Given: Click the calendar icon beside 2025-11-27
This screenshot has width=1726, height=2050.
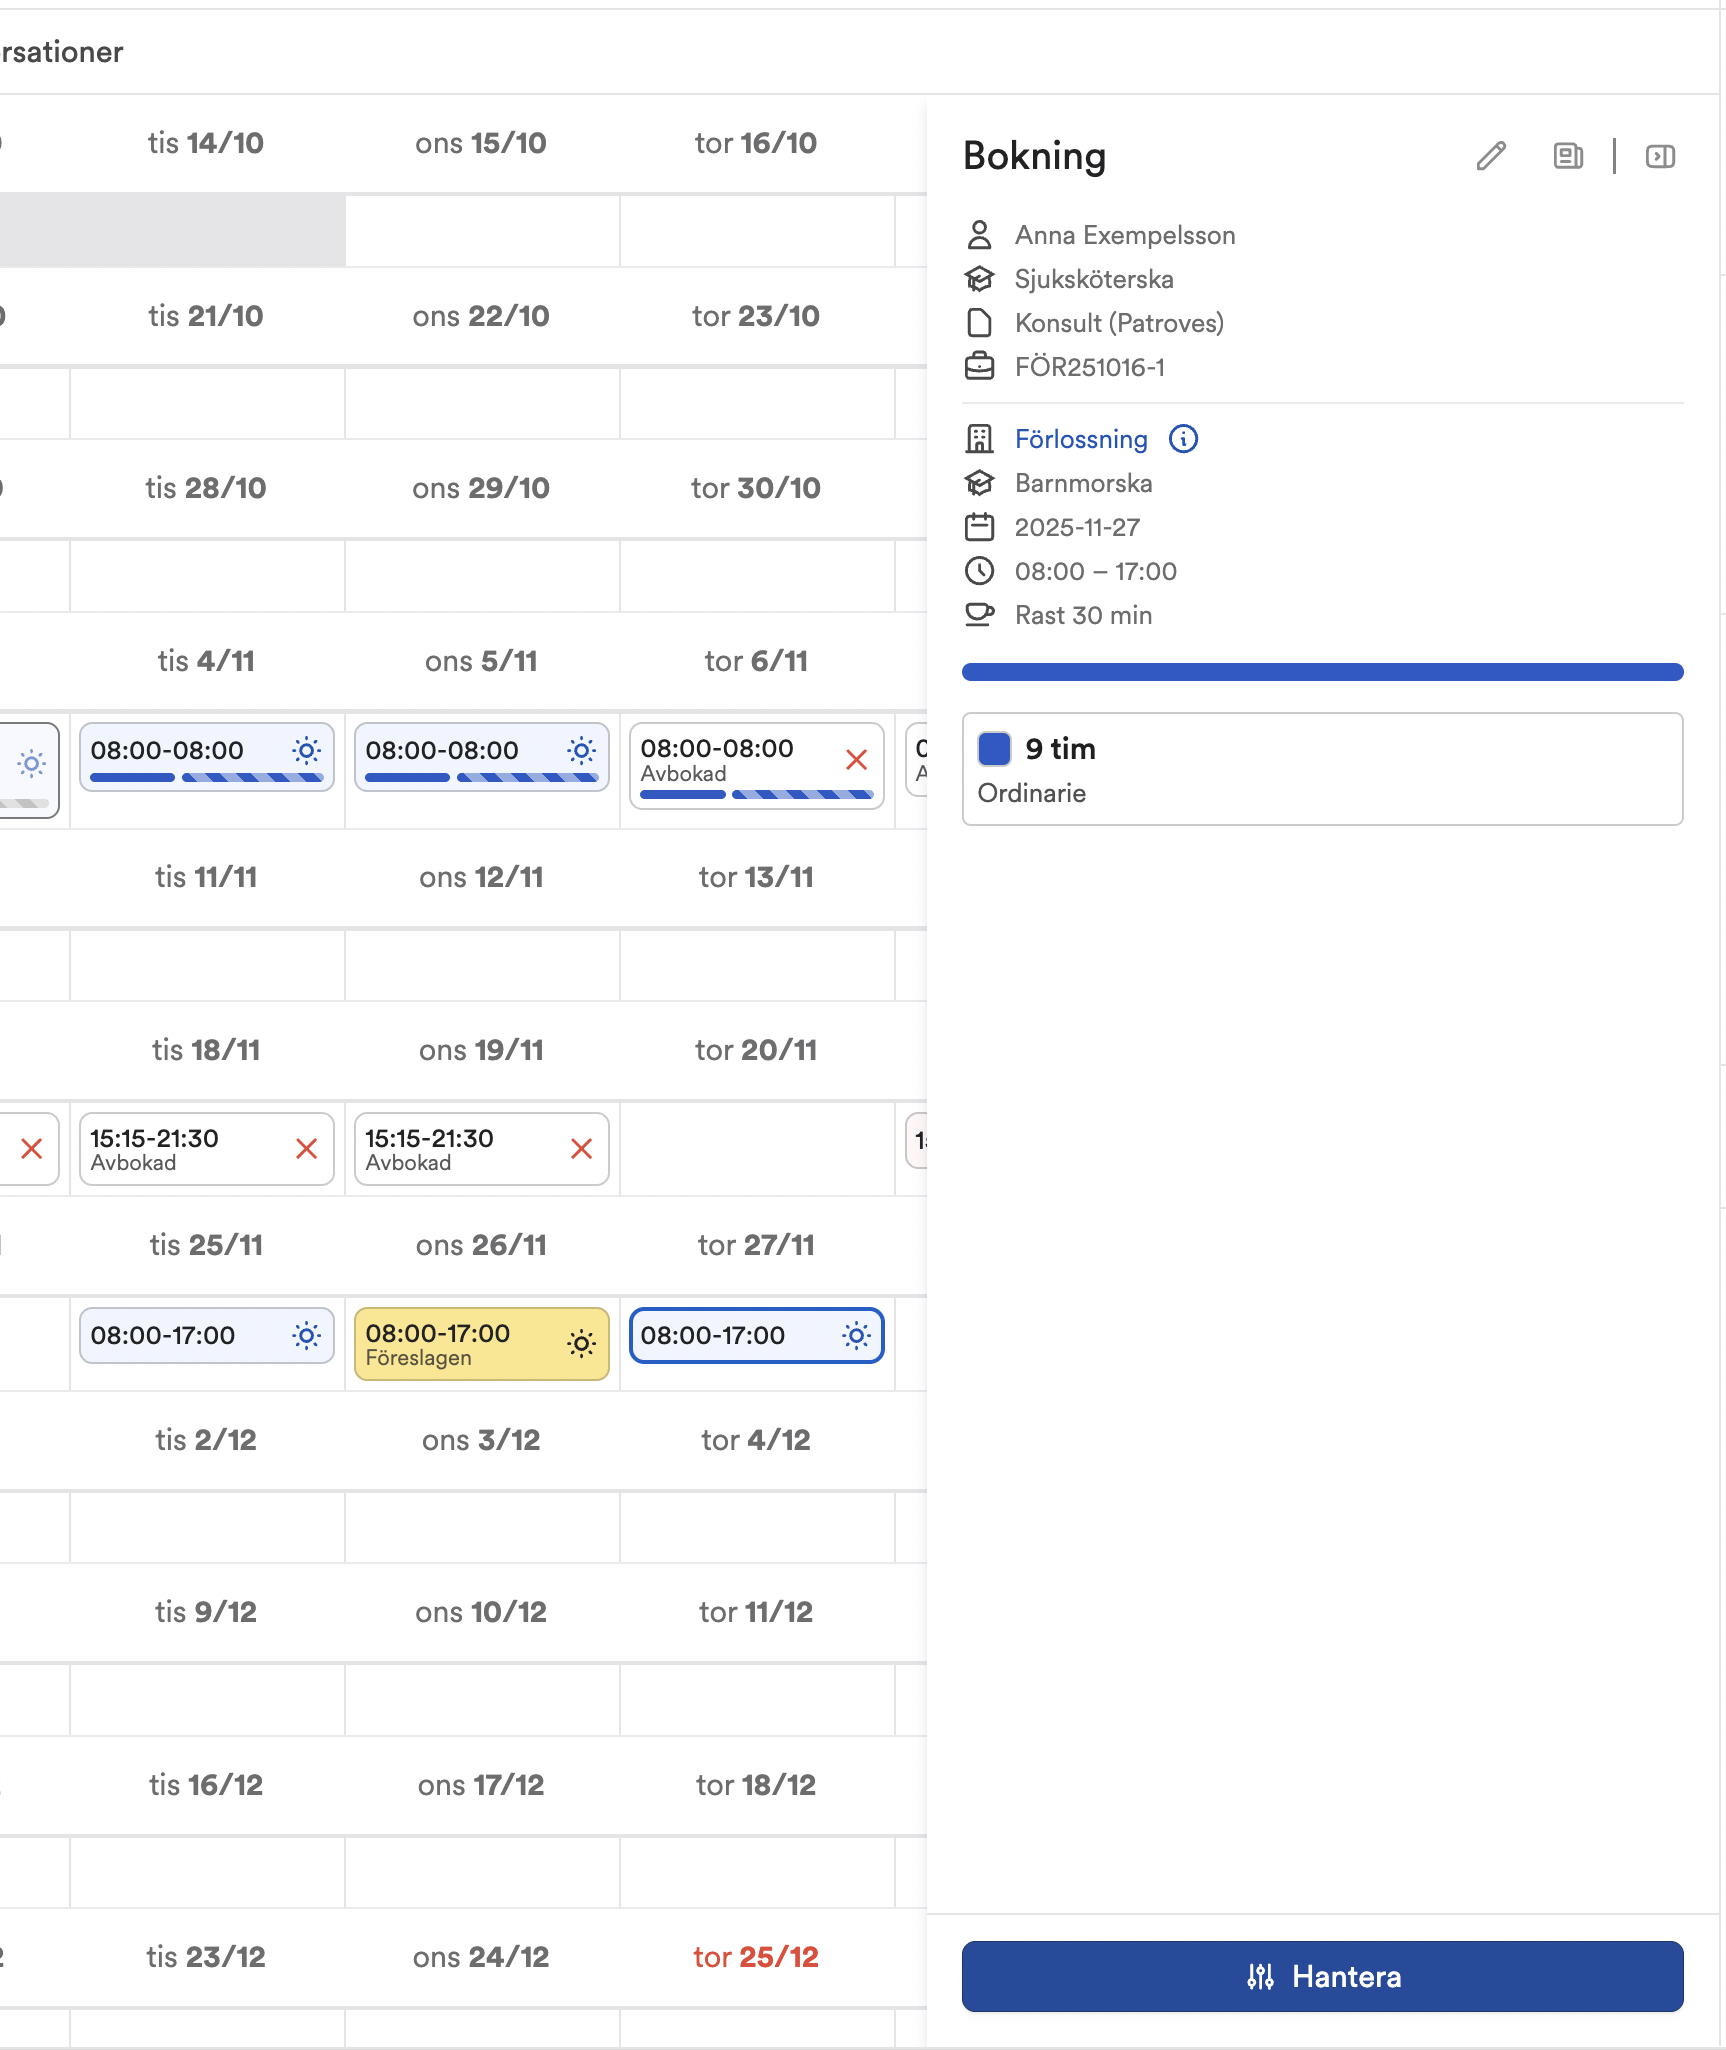Looking at the screenshot, I should coord(979,527).
